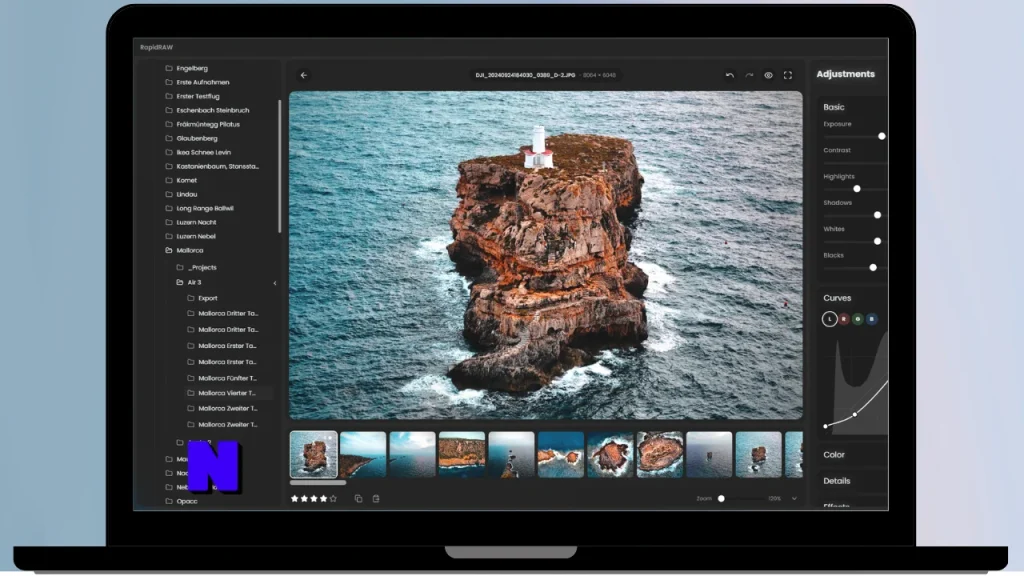Select the sky and sea horizon thumbnail
The image size is (1024, 576).
tap(412, 454)
